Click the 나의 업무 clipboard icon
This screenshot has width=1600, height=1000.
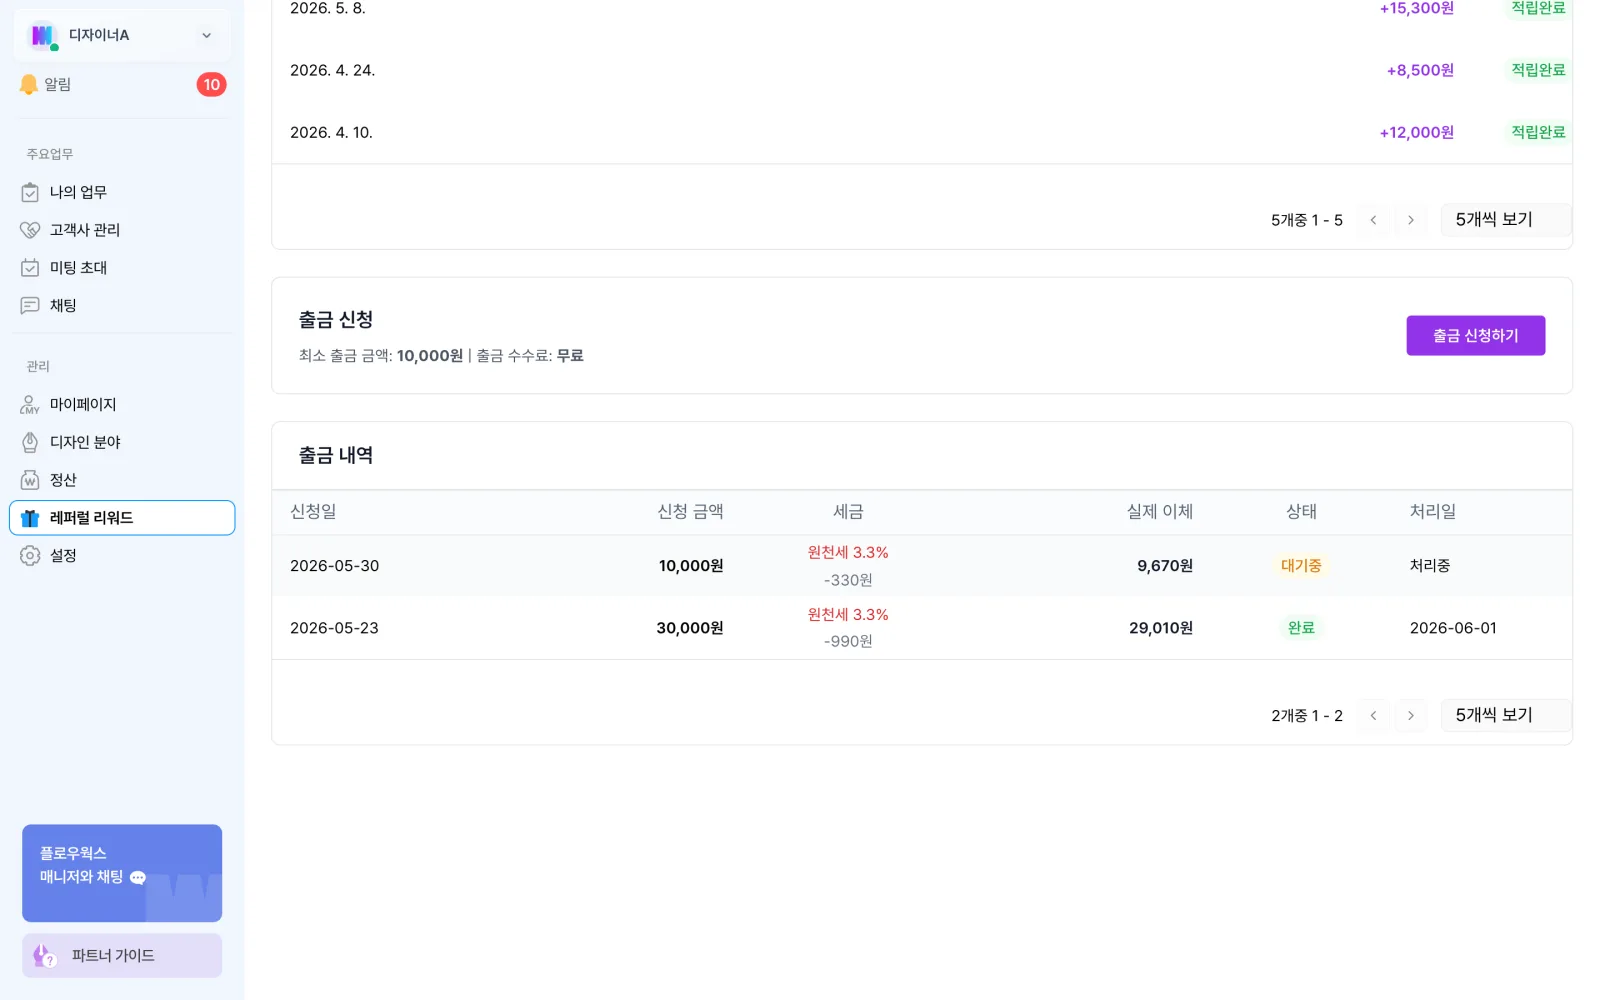[30, 192]
